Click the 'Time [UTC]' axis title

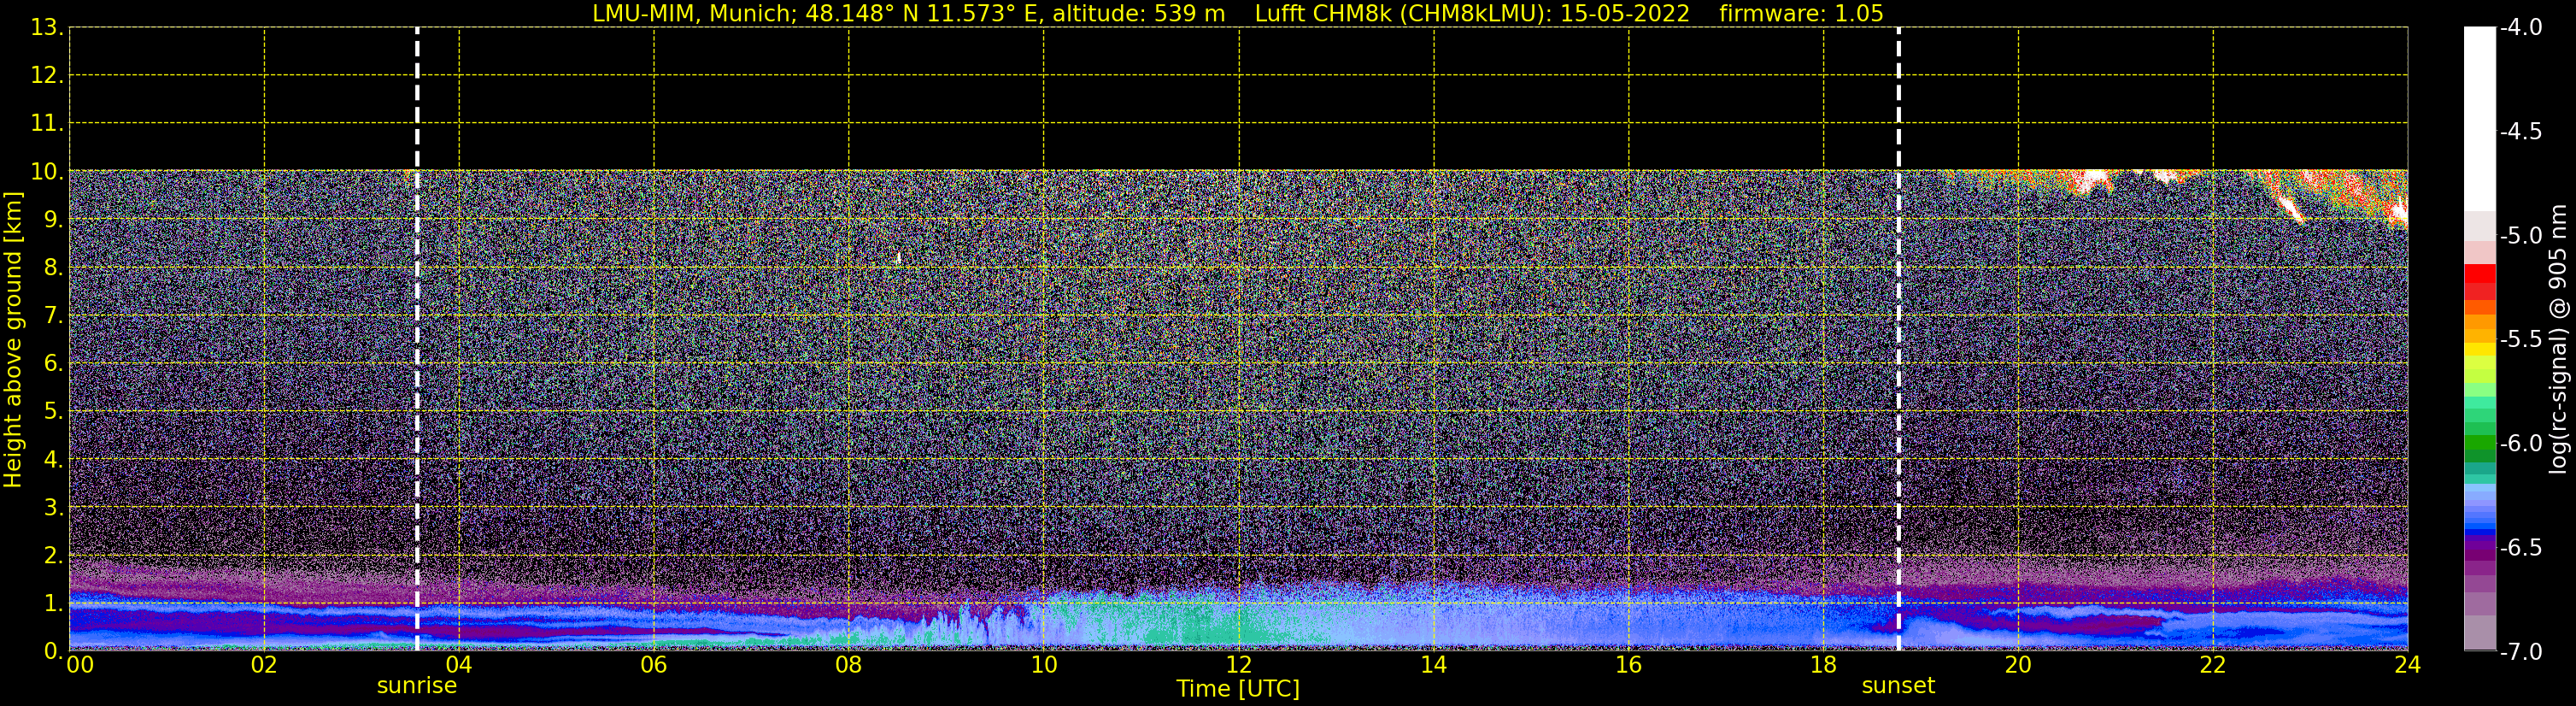1238,689
